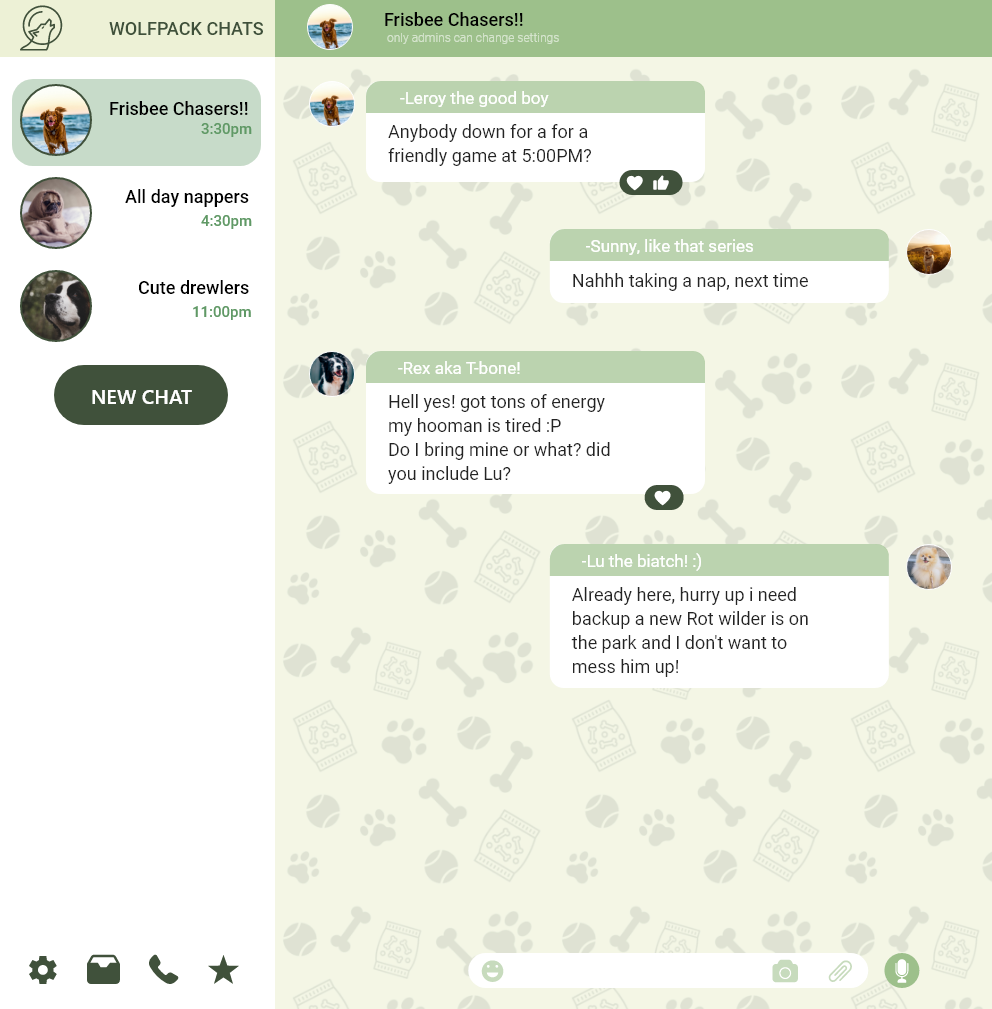Click the heart and thumbs-up reactions on Leroy's message
Image resolution: width=992 pixels, height=1009 pixels.
click(650, 183)
